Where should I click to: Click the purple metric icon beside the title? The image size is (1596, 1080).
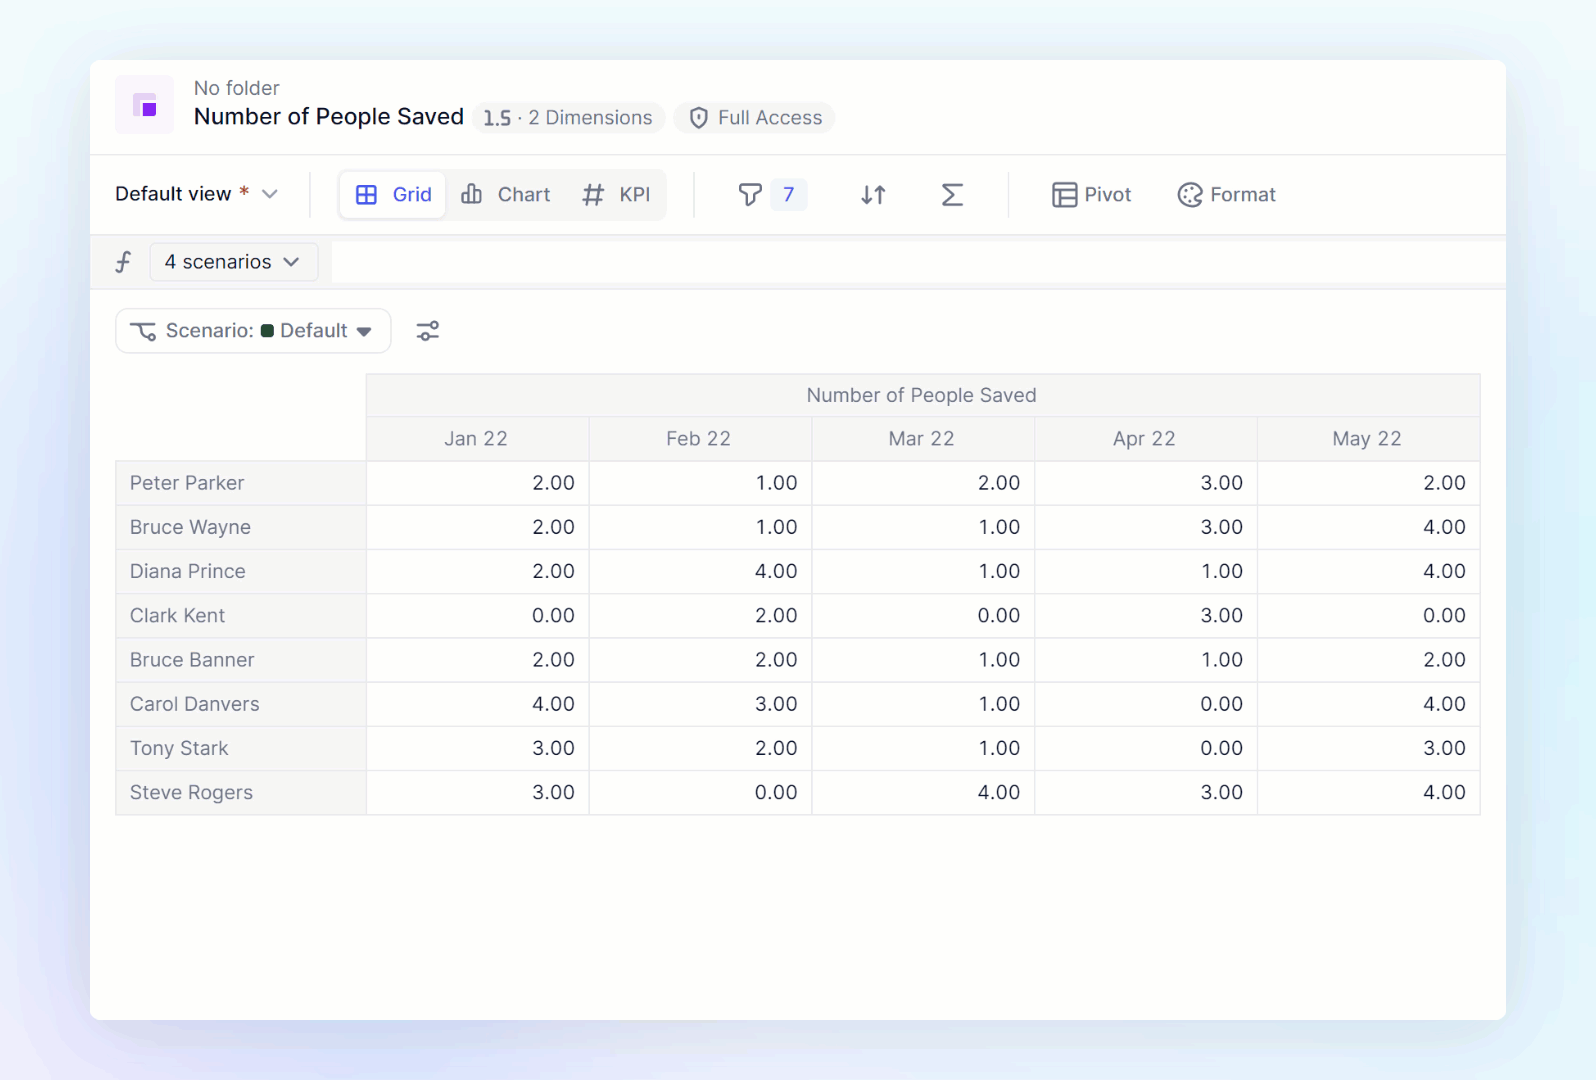click(145, 104)
